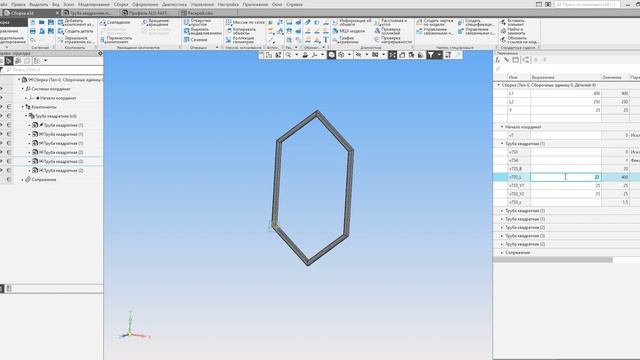Expand Начало координат node in tree
This screenshot has width=640, height=360.
tap(26, 98)
